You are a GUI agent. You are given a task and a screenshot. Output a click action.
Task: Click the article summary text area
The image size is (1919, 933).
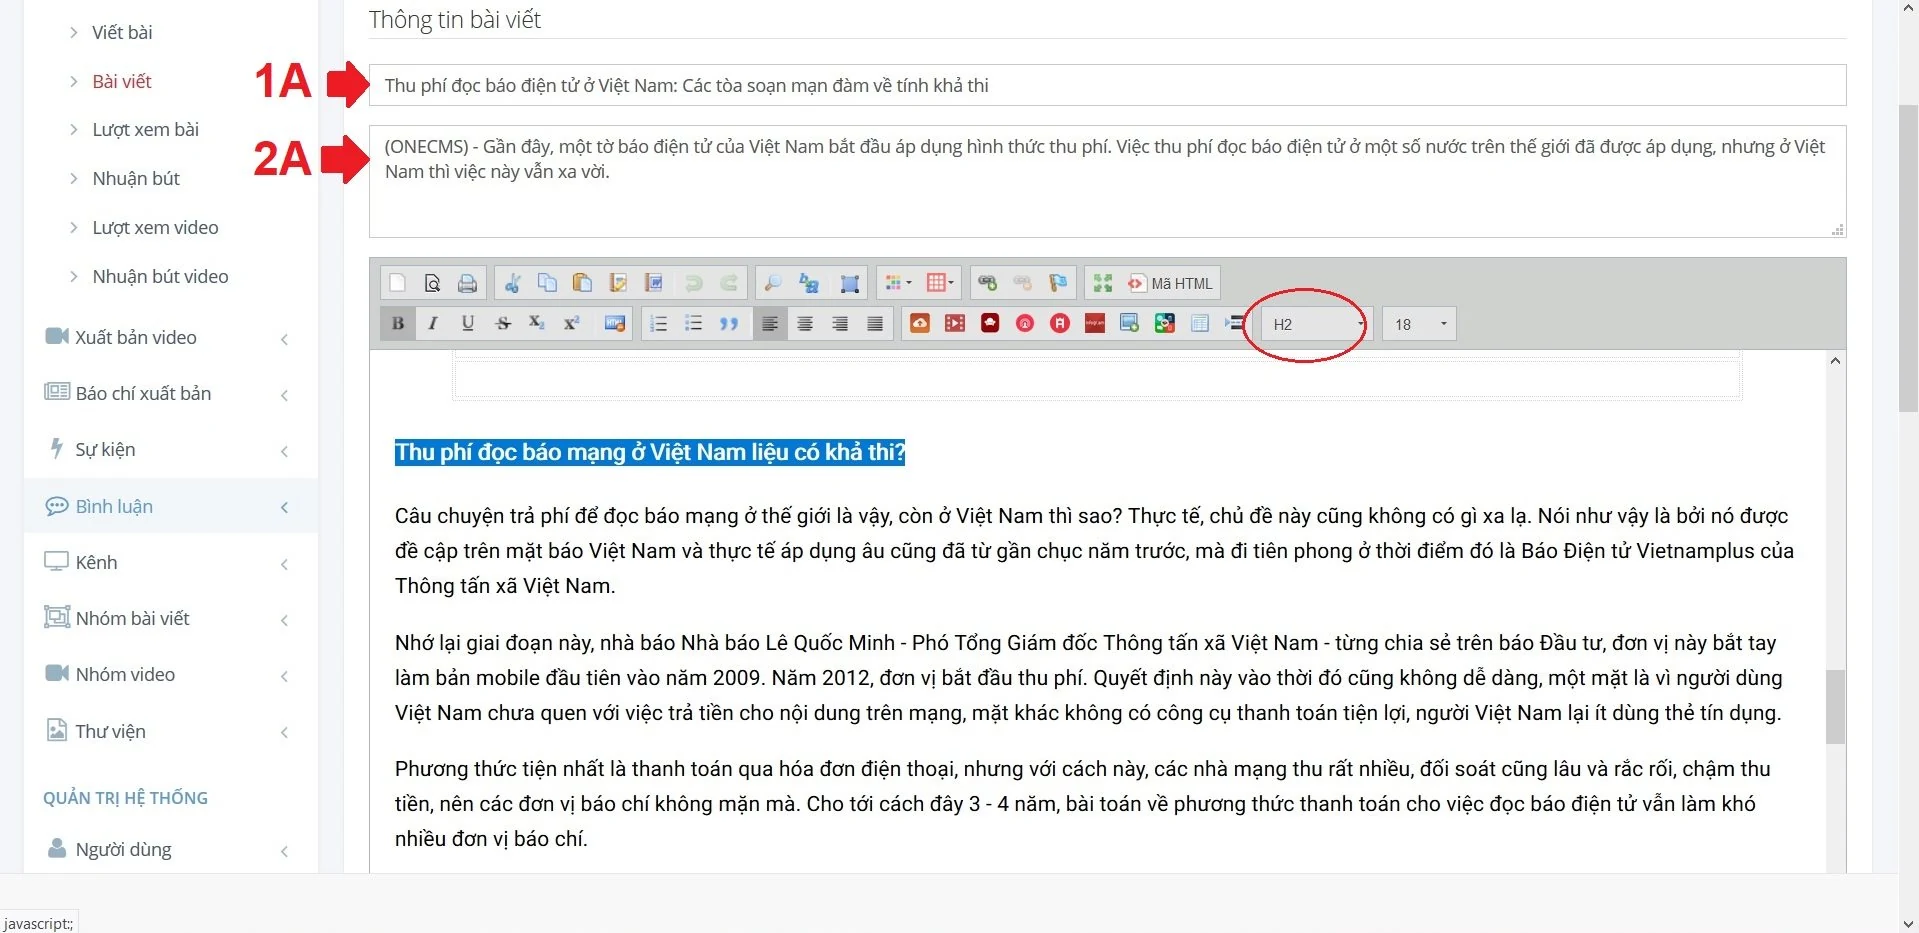(x=1107, y=181)
